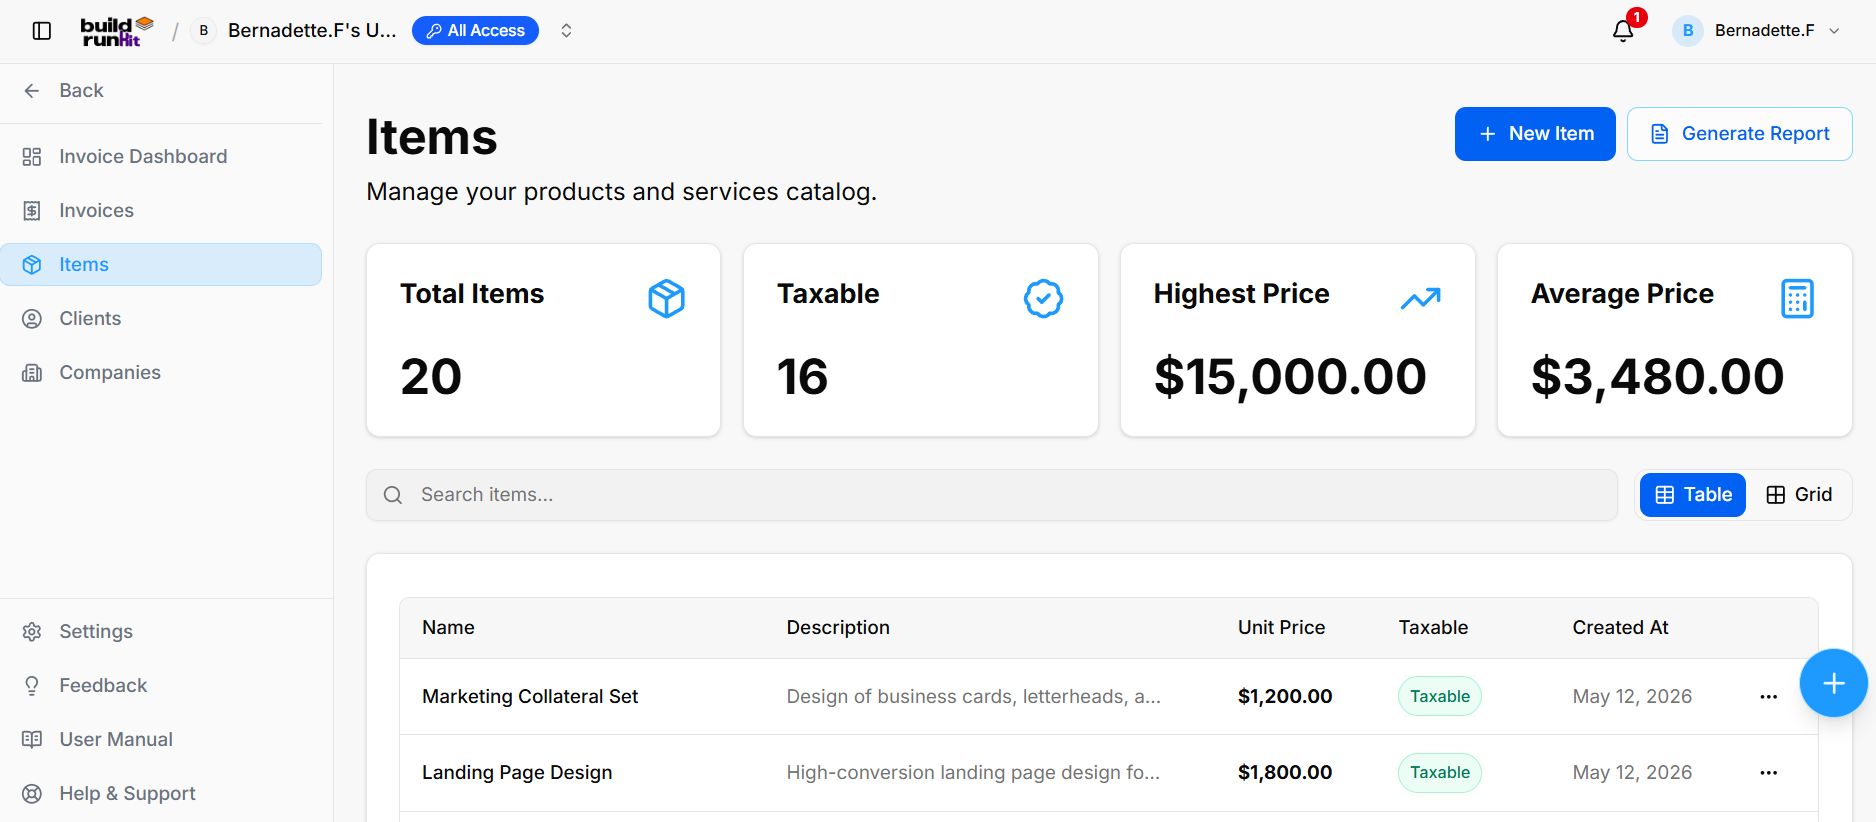Screen dimensions: 1876x822
Task: Go back using the Back arrow
Action: (x=32, y=91)
